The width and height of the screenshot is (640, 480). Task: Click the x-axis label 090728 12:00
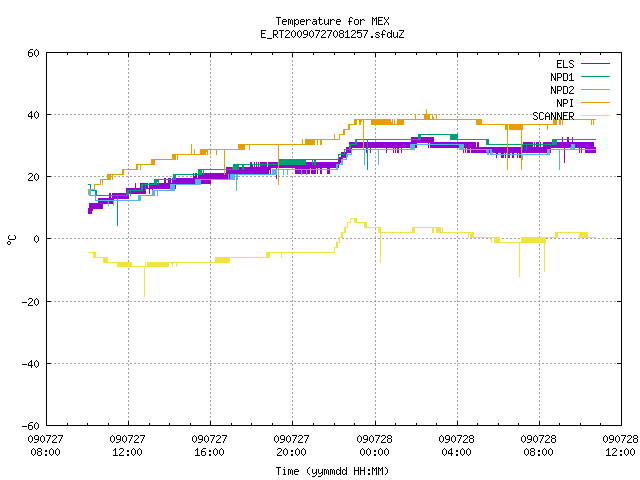pyautogui.click(x=620, y=446)
